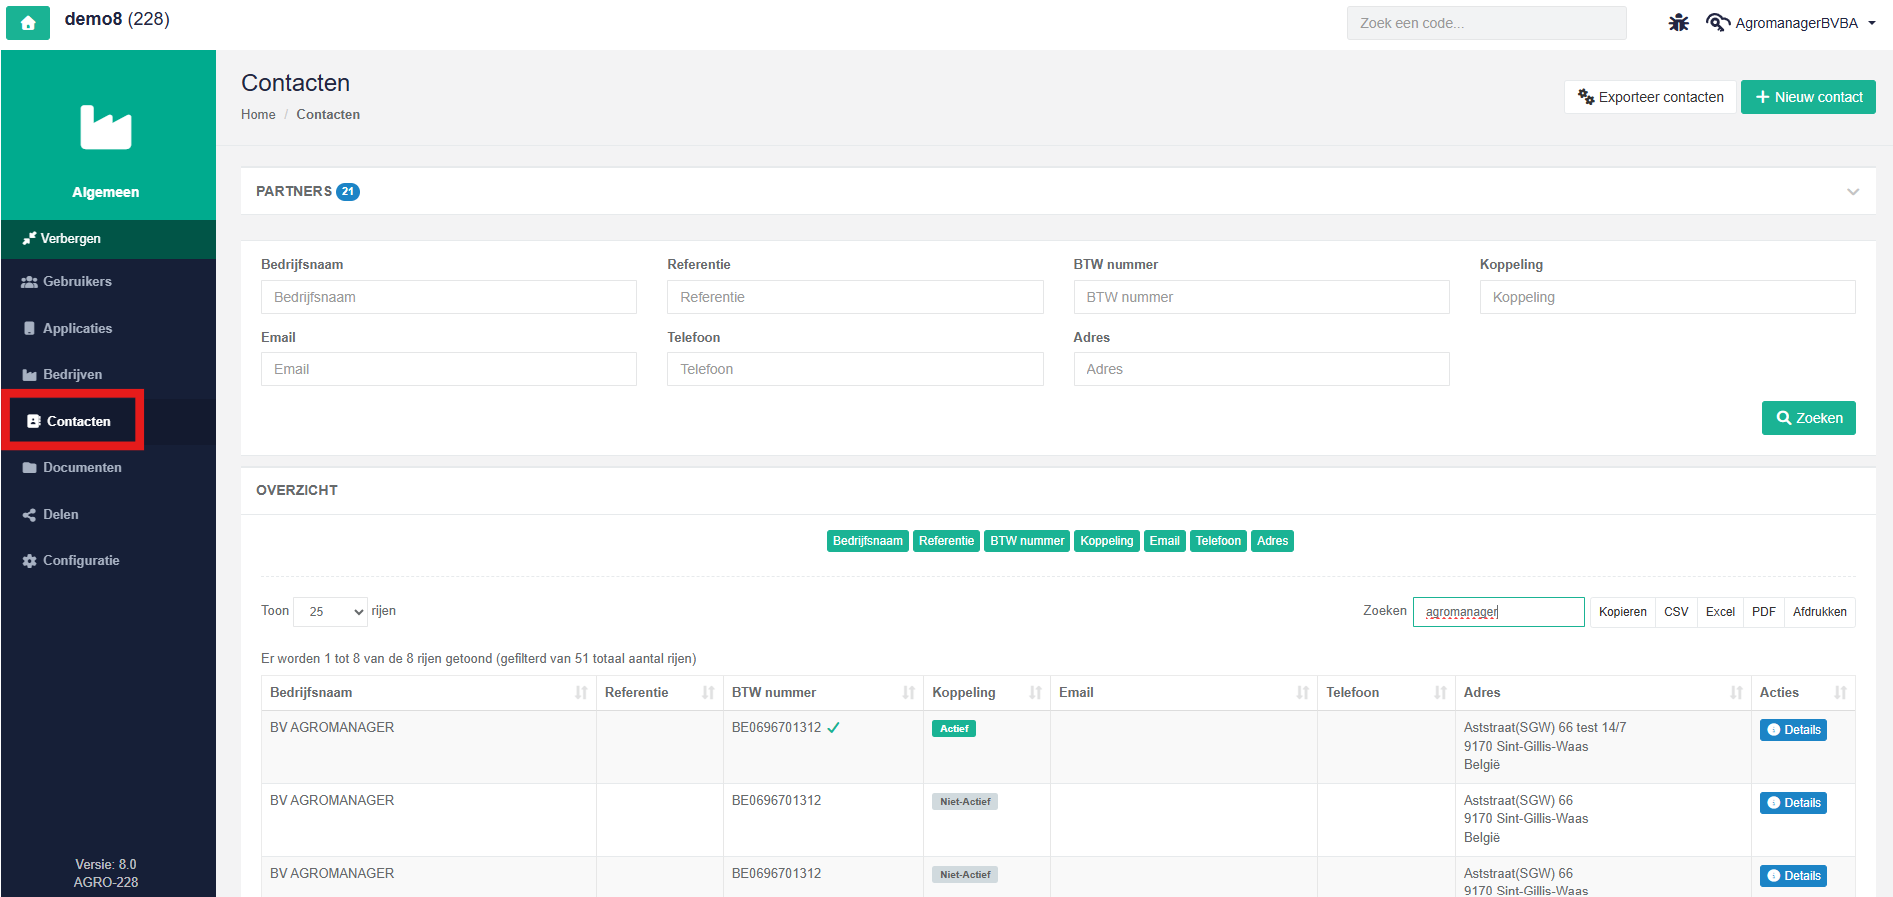Click the Telefoon filter input
The height and width of the screenshot is (897, 1893).
[855, 369]
